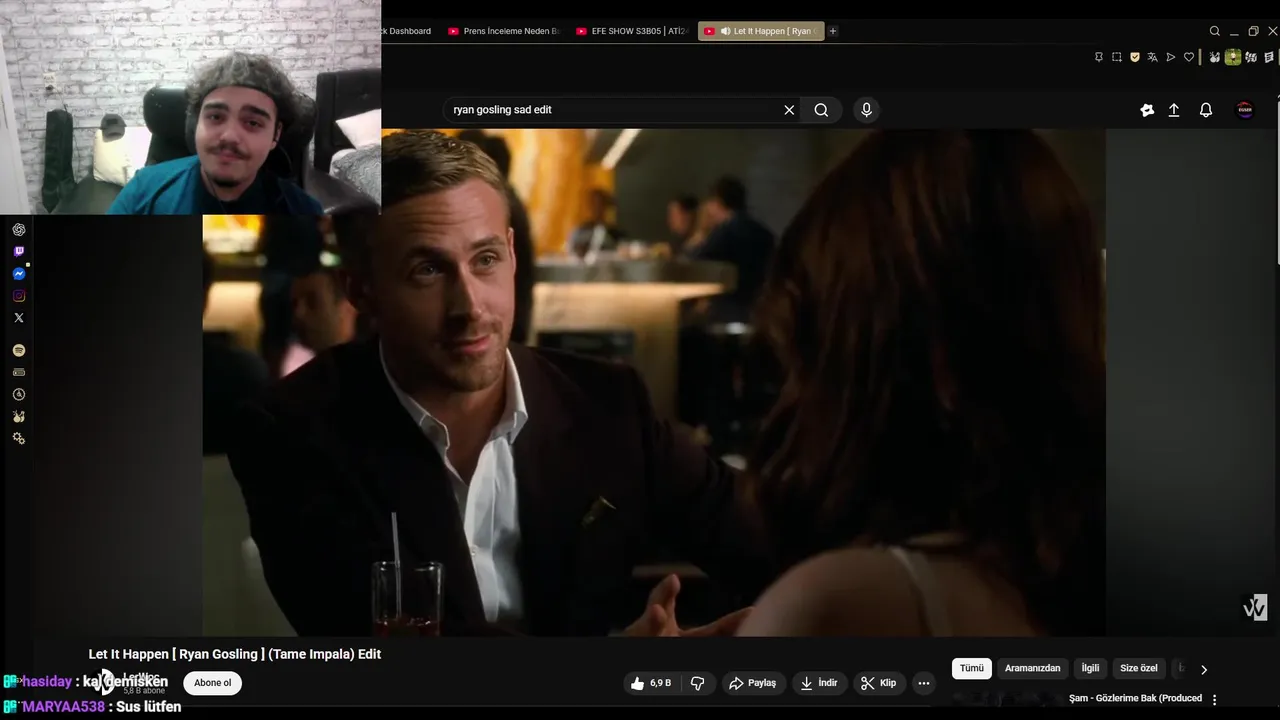The height and width of the screenshot is (720, 1280).
Task: Switch to Prens İnceleme Neden tab
Action: coord(504,31)
